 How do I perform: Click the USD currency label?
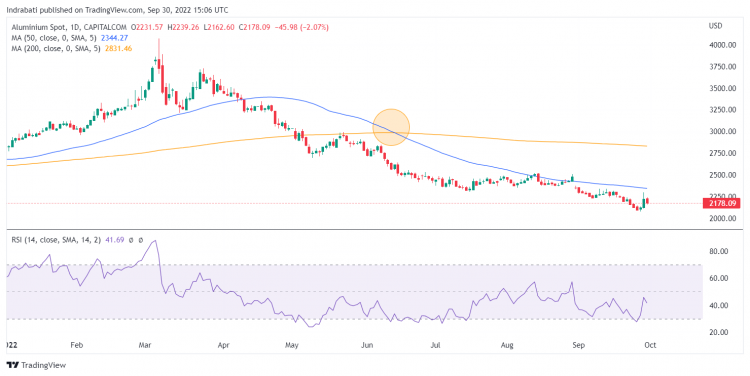coord(715,26)
